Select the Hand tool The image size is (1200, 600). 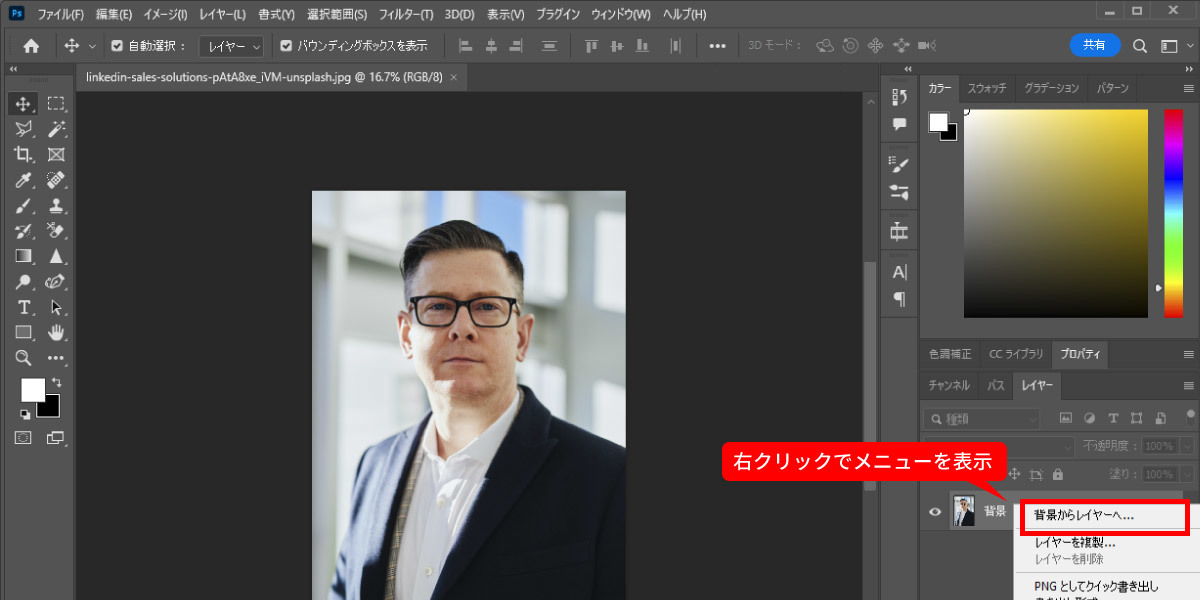pos(57,332)
